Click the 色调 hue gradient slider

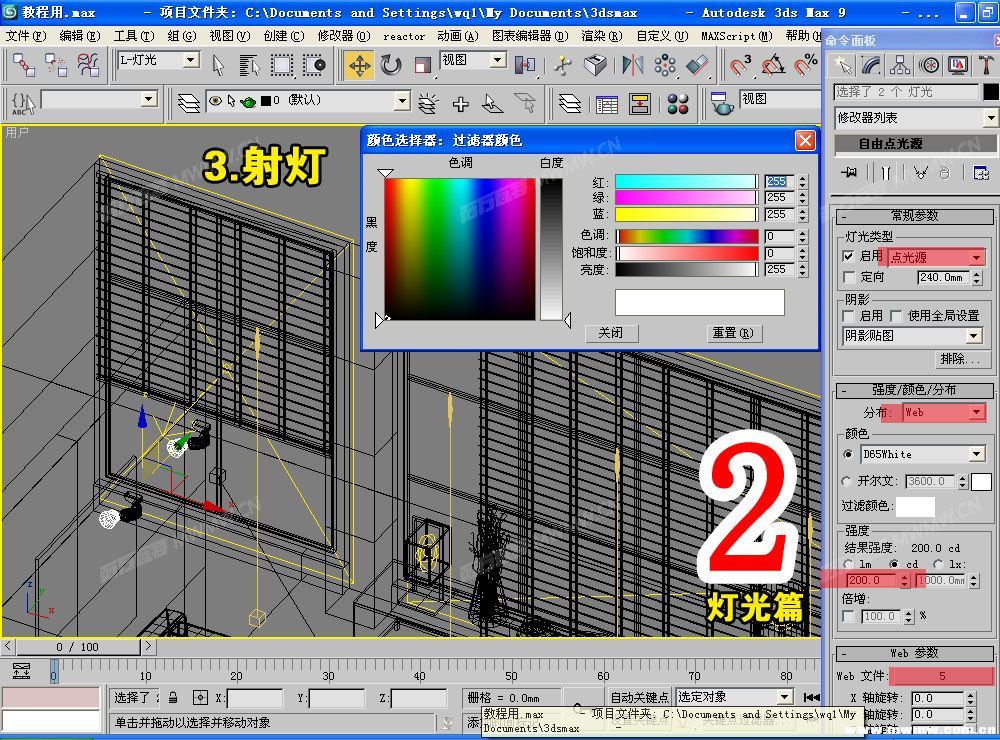point(686,236)
